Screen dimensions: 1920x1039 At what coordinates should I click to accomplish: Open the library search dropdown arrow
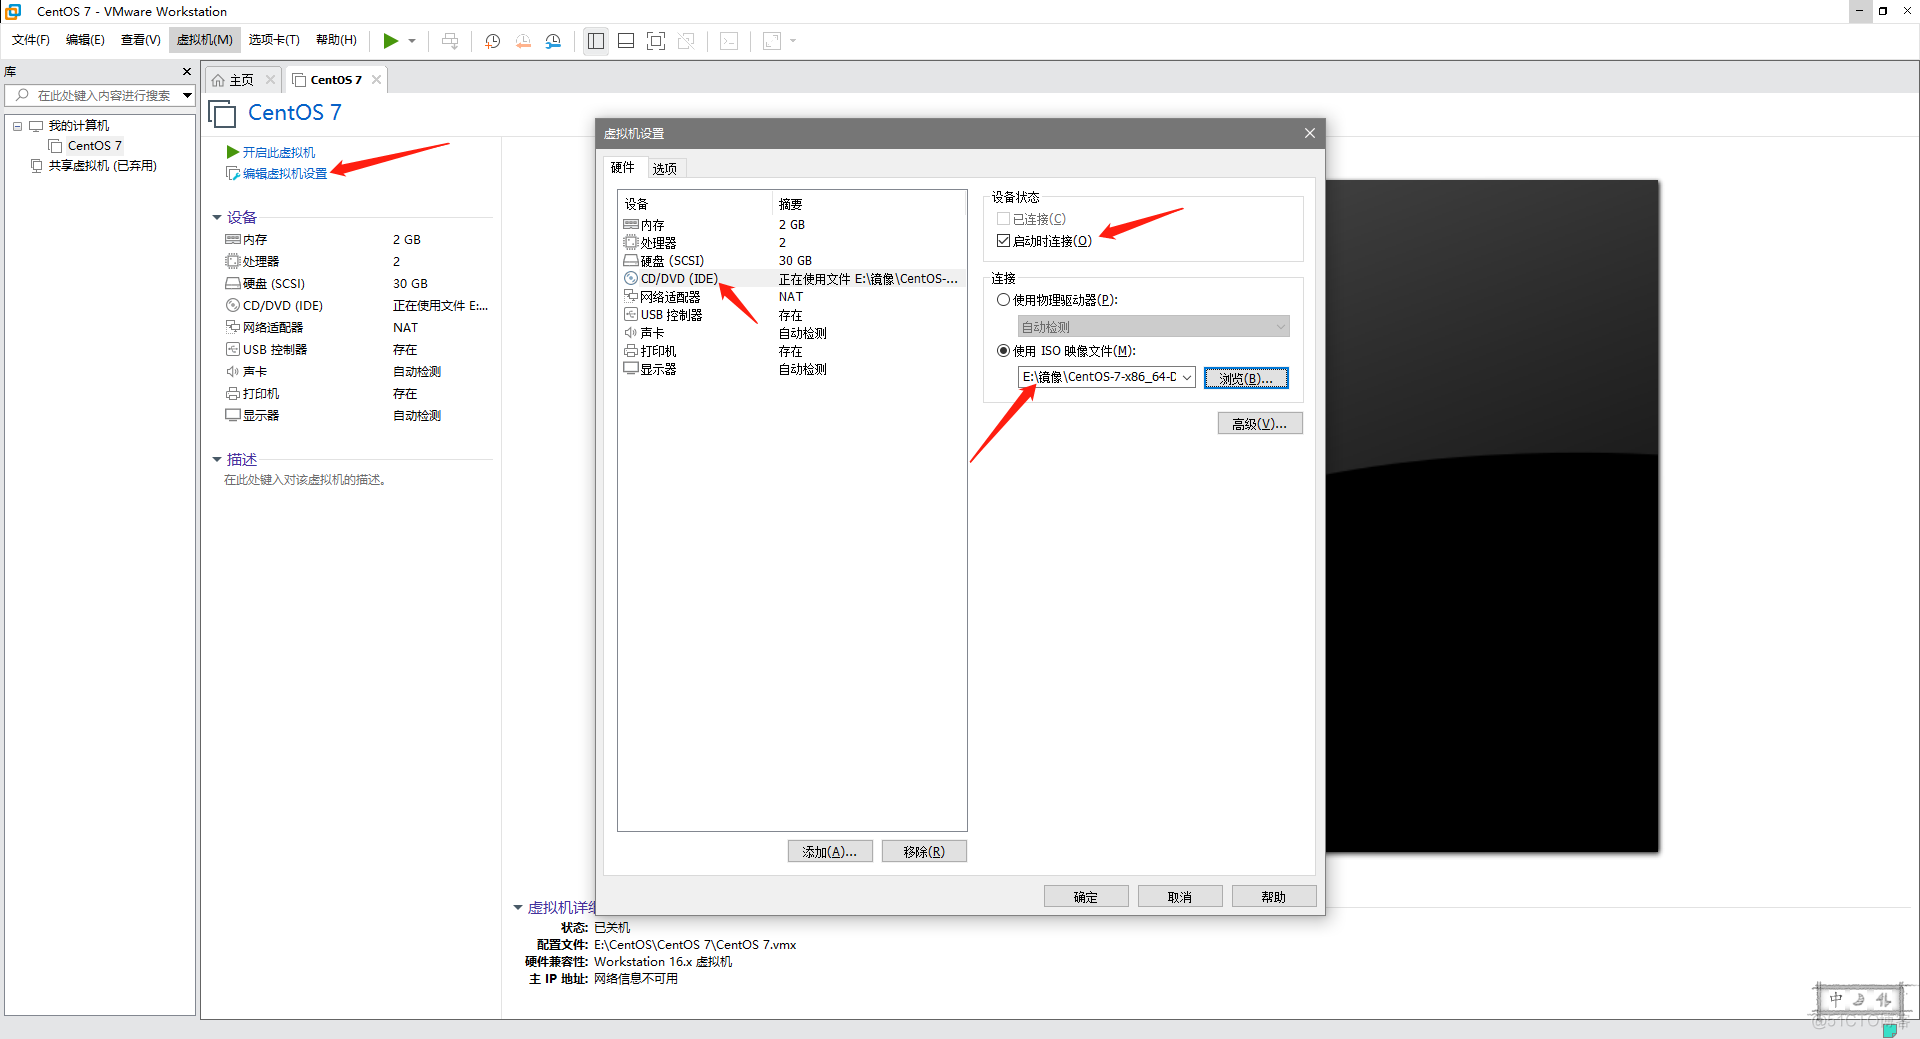tap(187, 96)
